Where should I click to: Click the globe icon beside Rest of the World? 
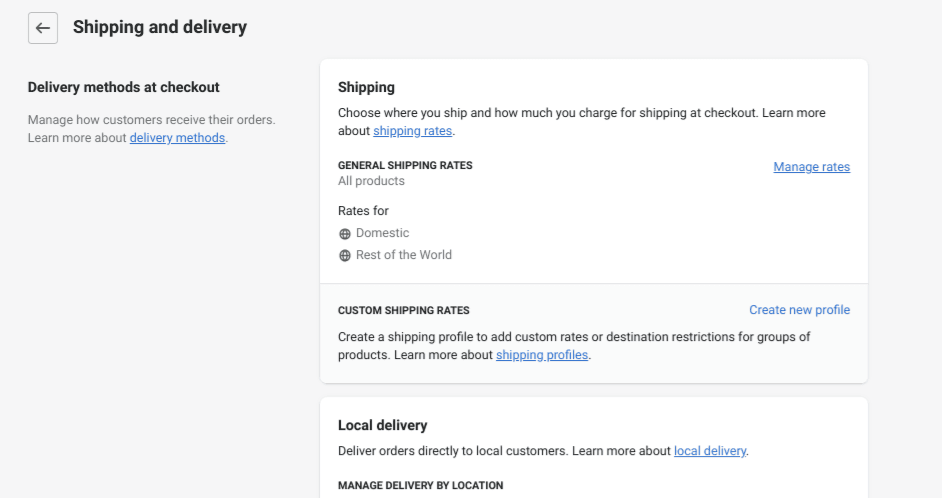click(345, 256)
